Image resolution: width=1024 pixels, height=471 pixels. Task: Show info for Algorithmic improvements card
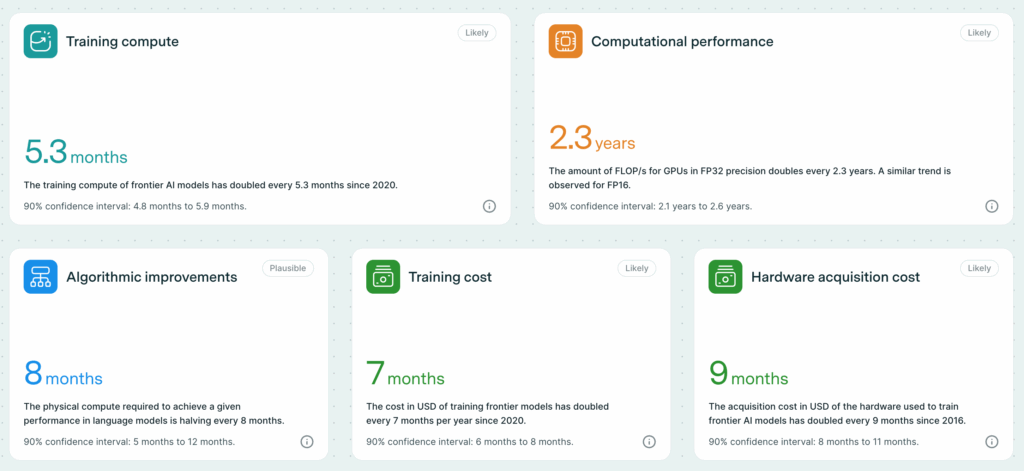(x=307, y=442)
